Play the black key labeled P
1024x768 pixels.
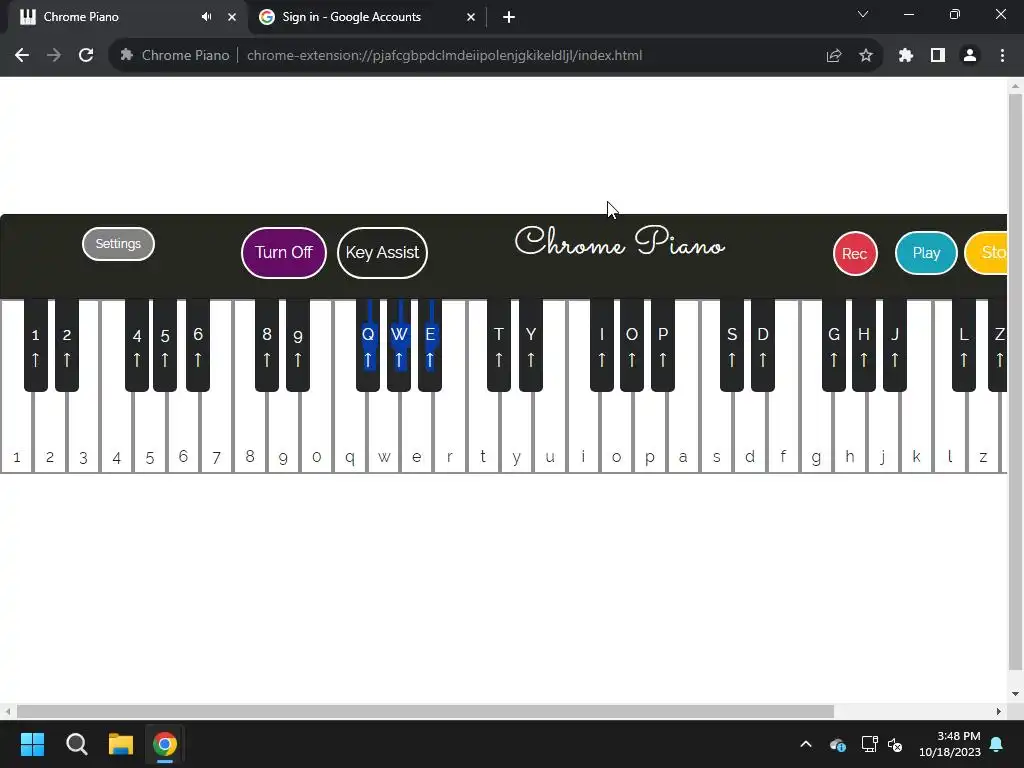tap(663, 345)
